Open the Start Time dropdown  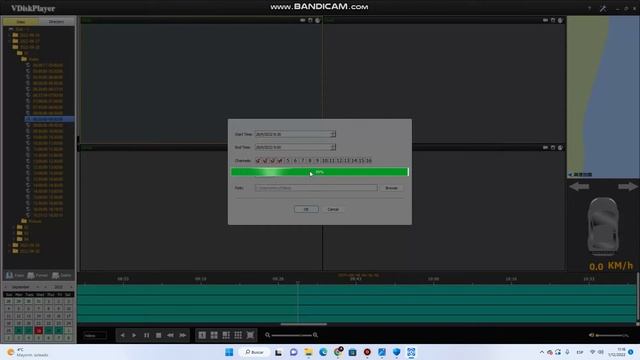click(x=333, y=134)
